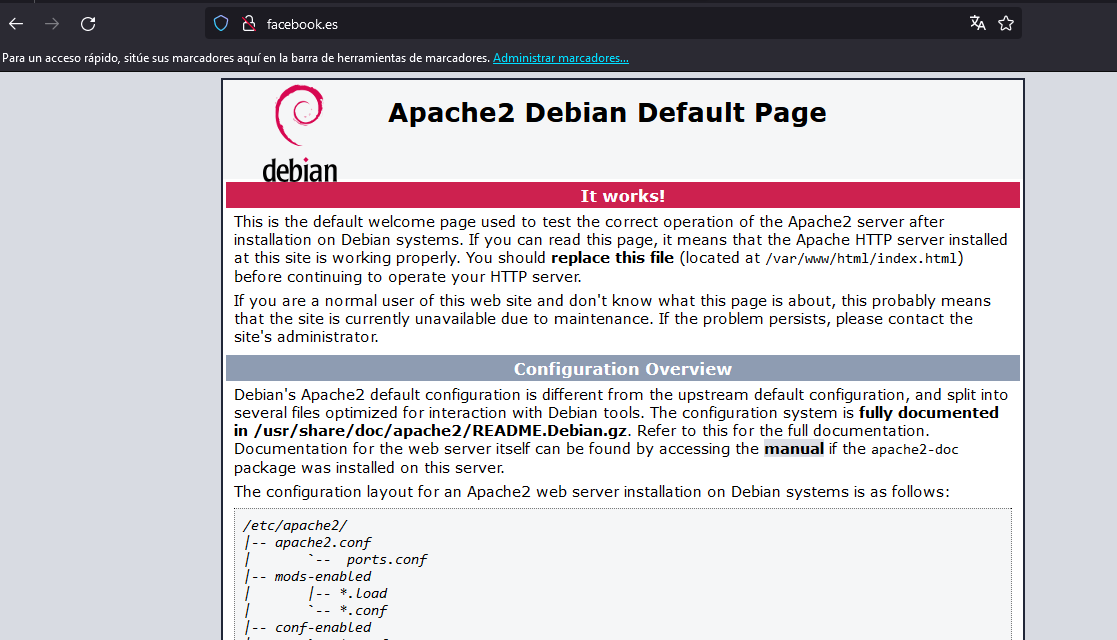Viewport: 1117px width, 640px height.
Task: Click the *.load tree entry
Action: tap(363, 593)
